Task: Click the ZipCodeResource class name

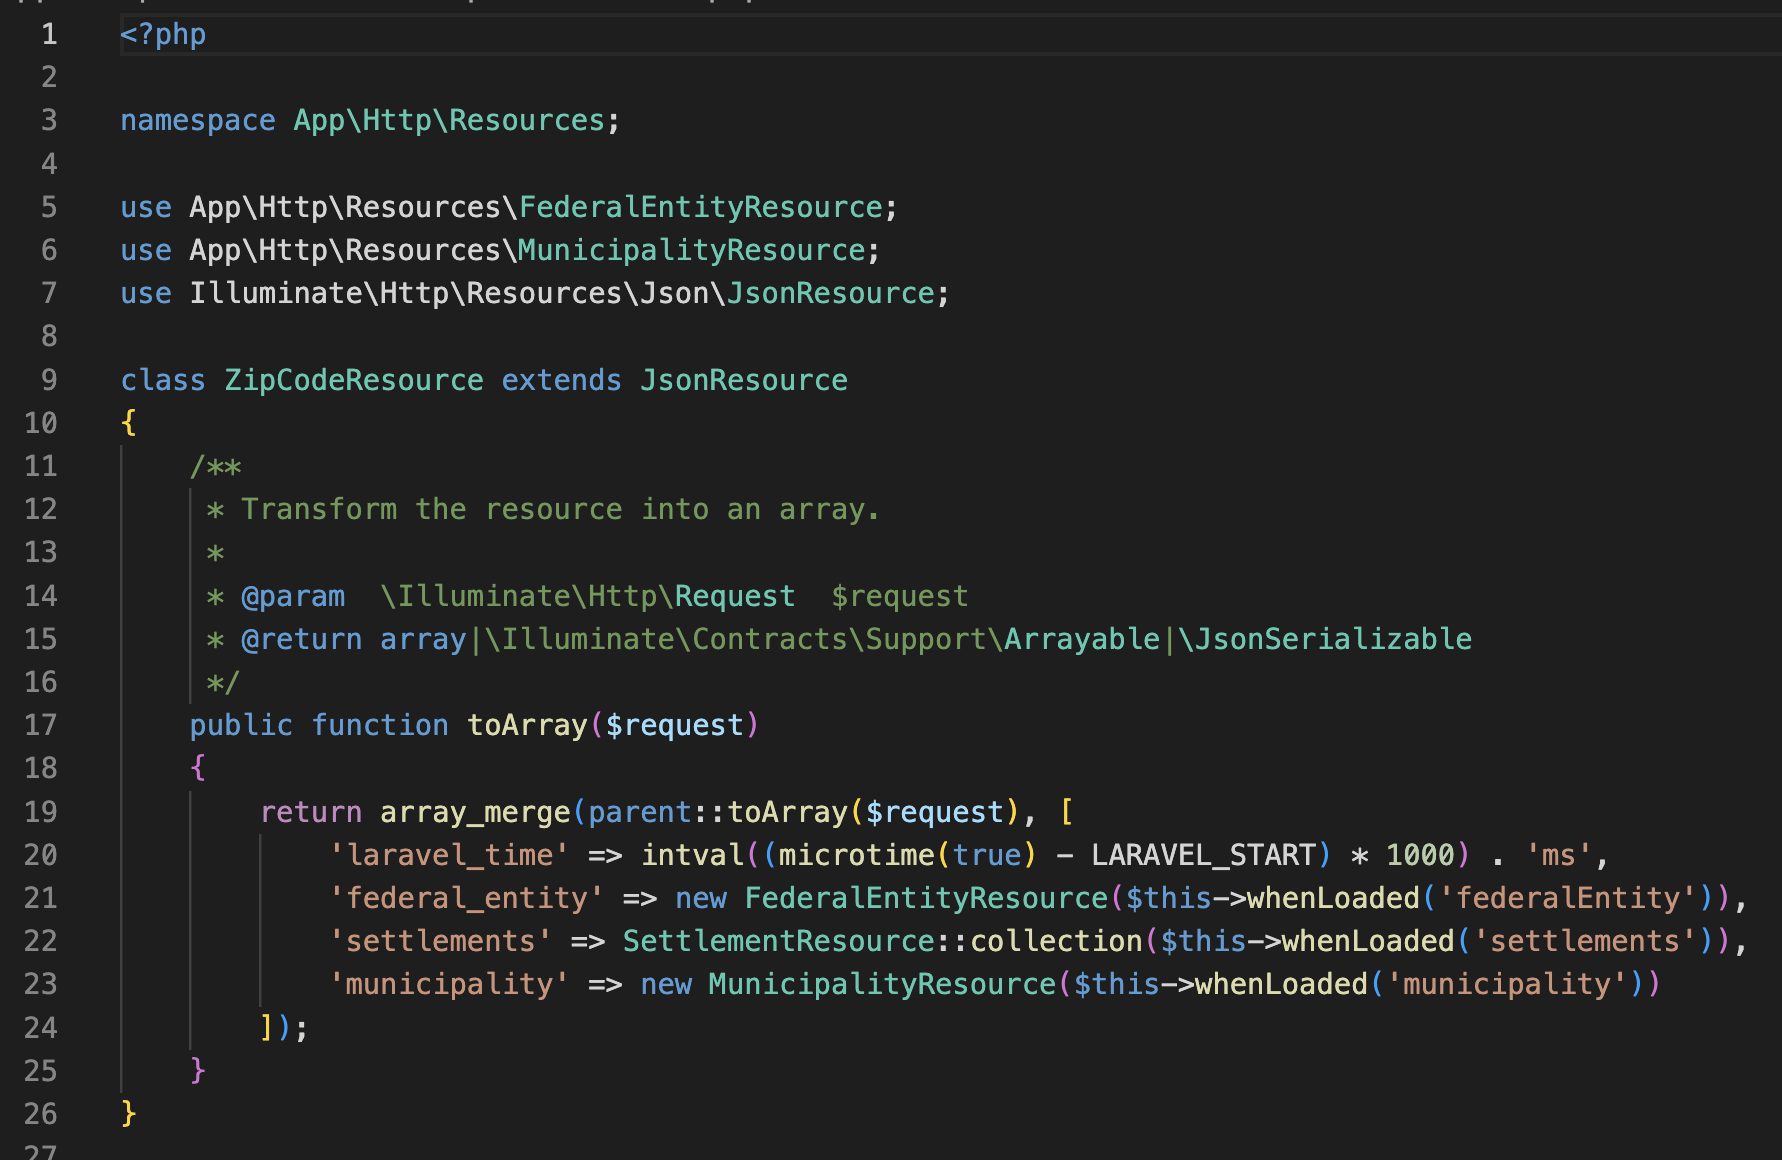Action: coord(352,379)
